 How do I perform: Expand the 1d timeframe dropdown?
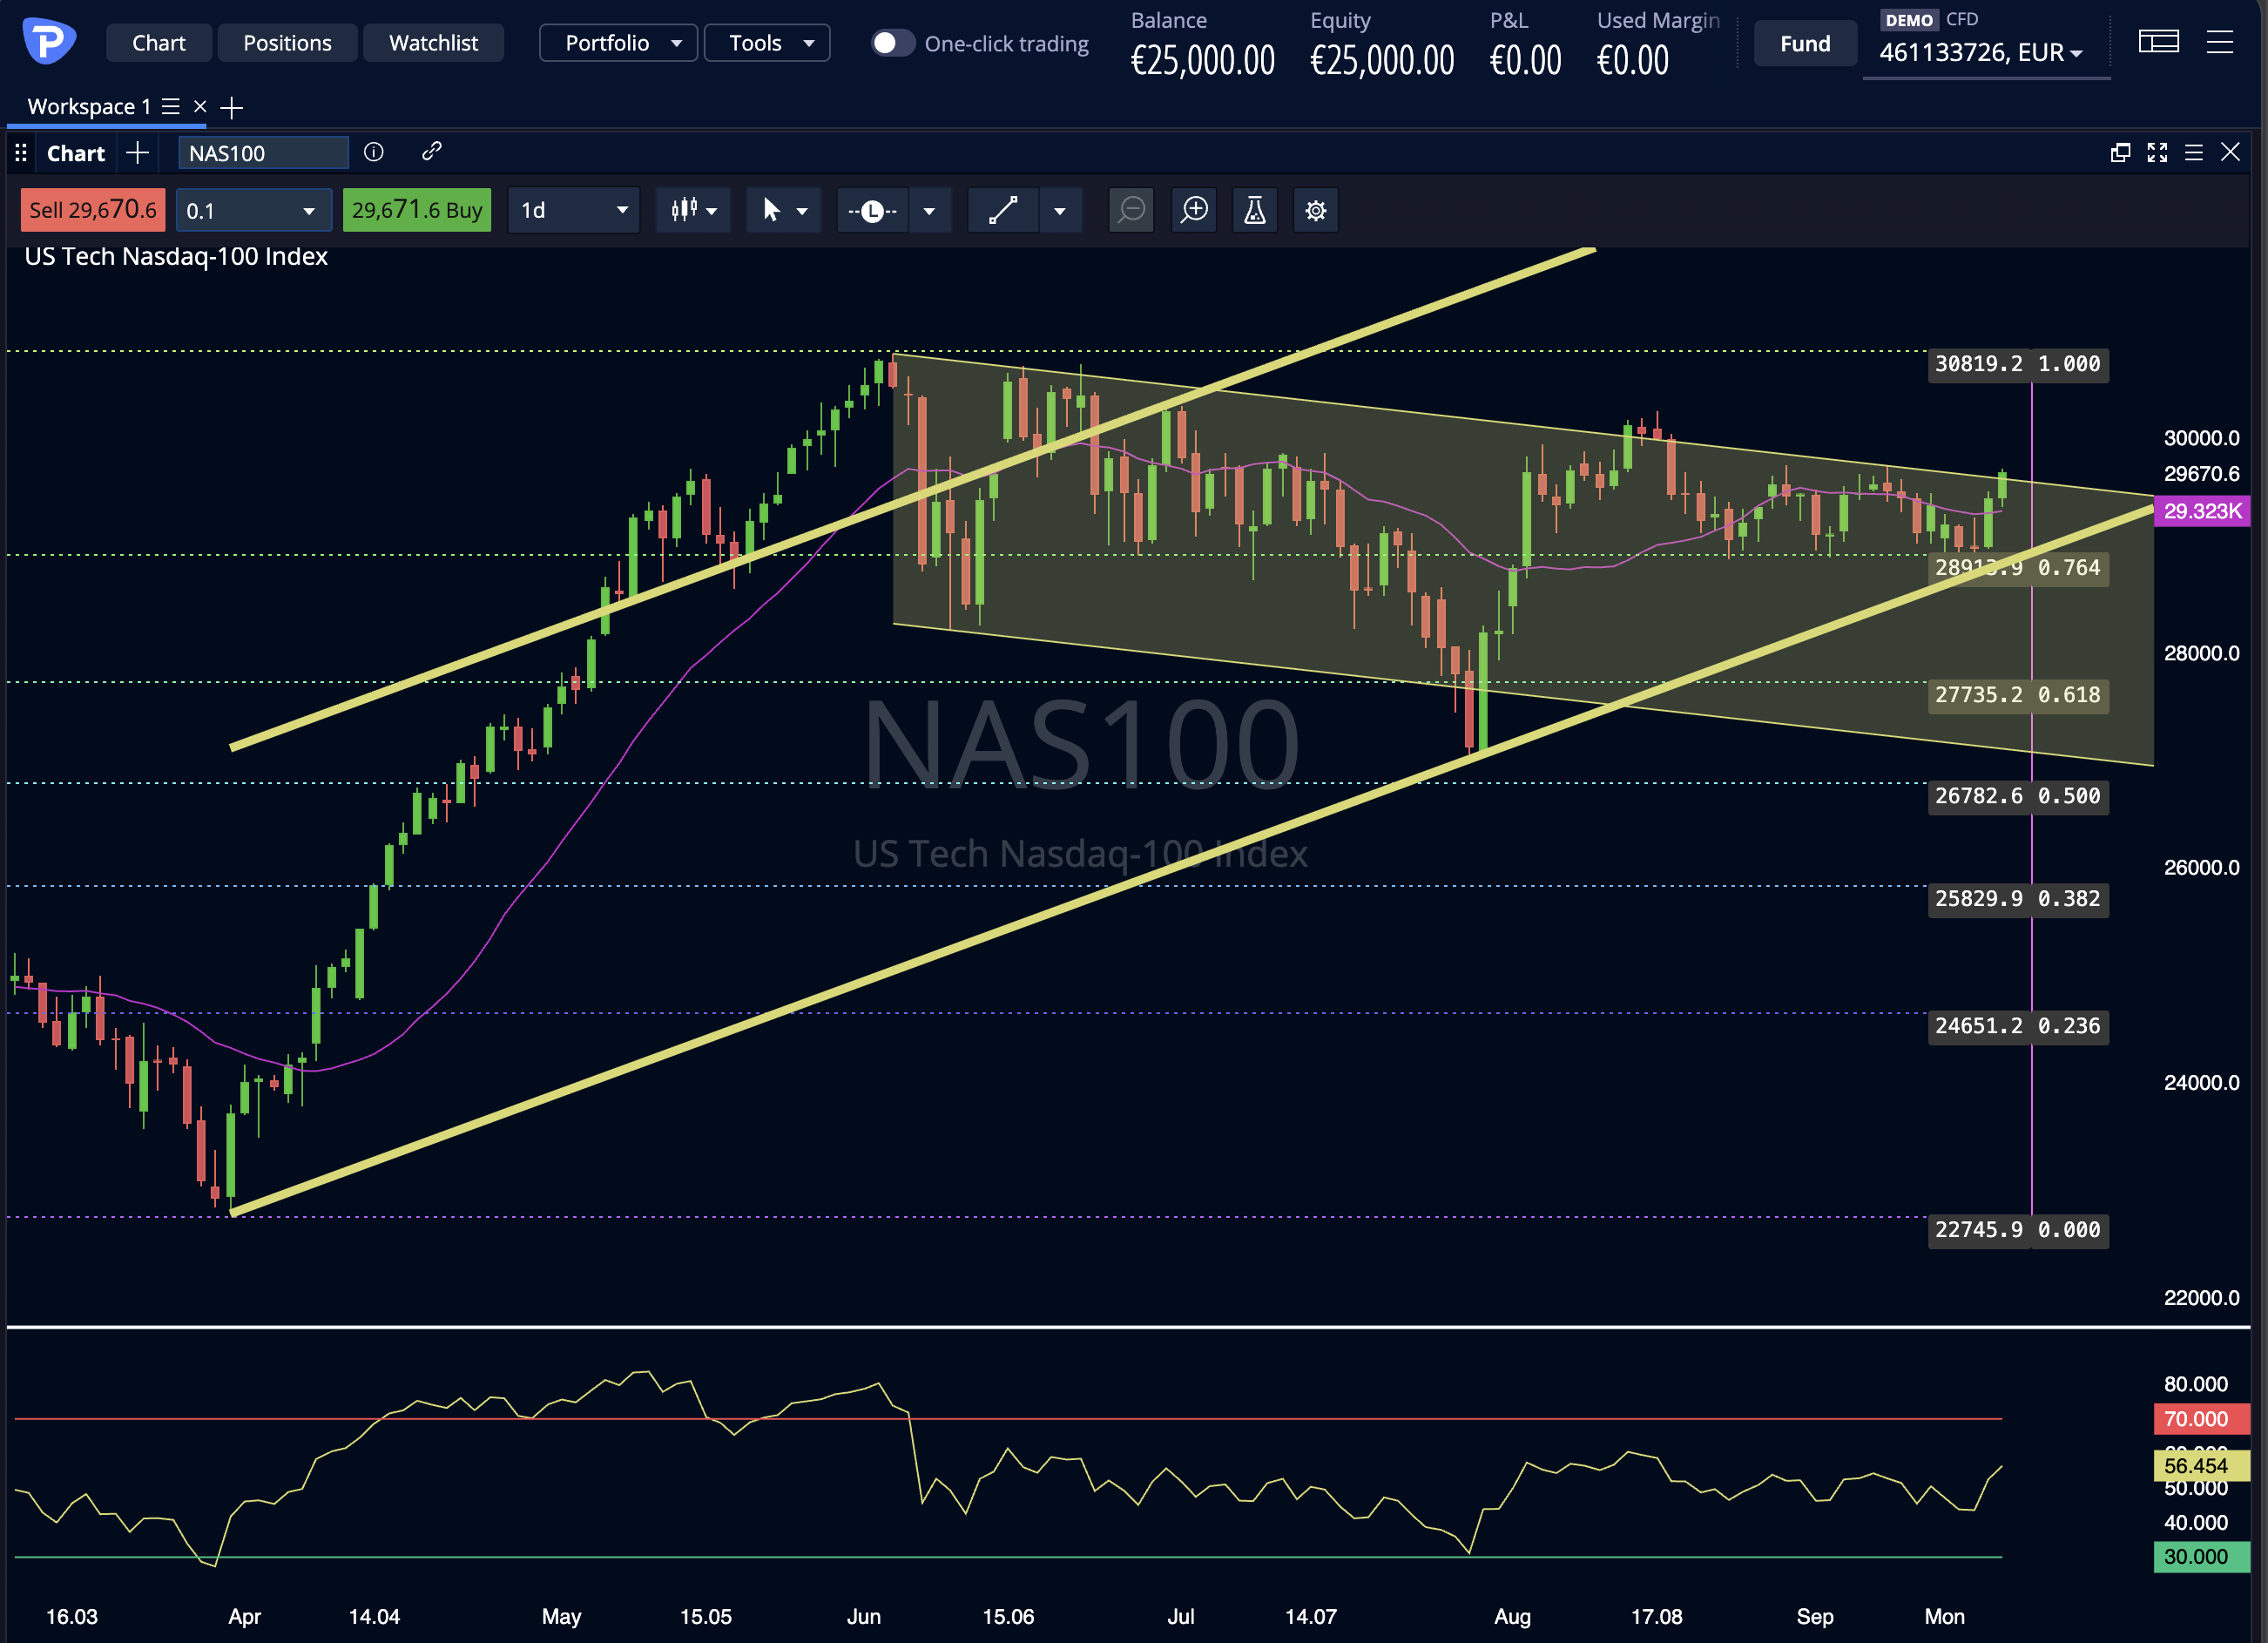[574, 210]
